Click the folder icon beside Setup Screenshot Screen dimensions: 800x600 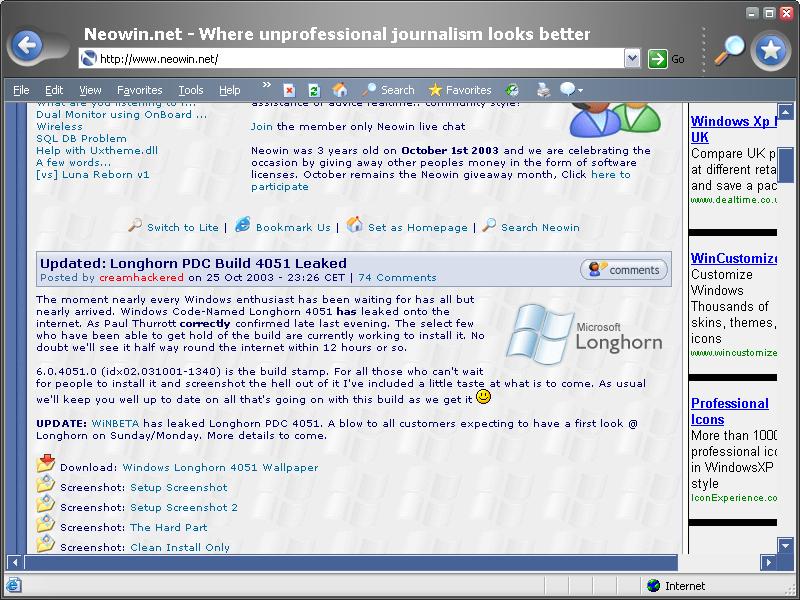46,484
